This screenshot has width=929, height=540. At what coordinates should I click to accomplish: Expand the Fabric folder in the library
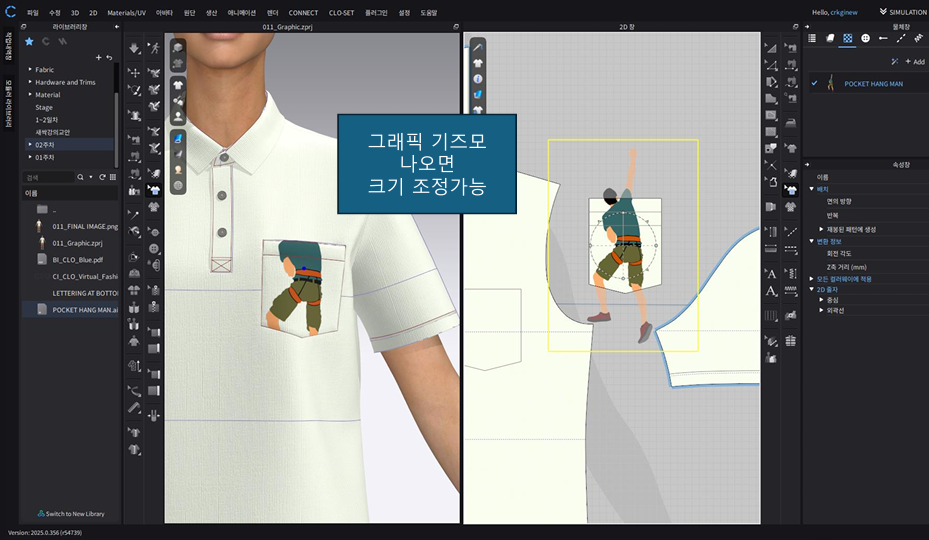coord(30,69)
